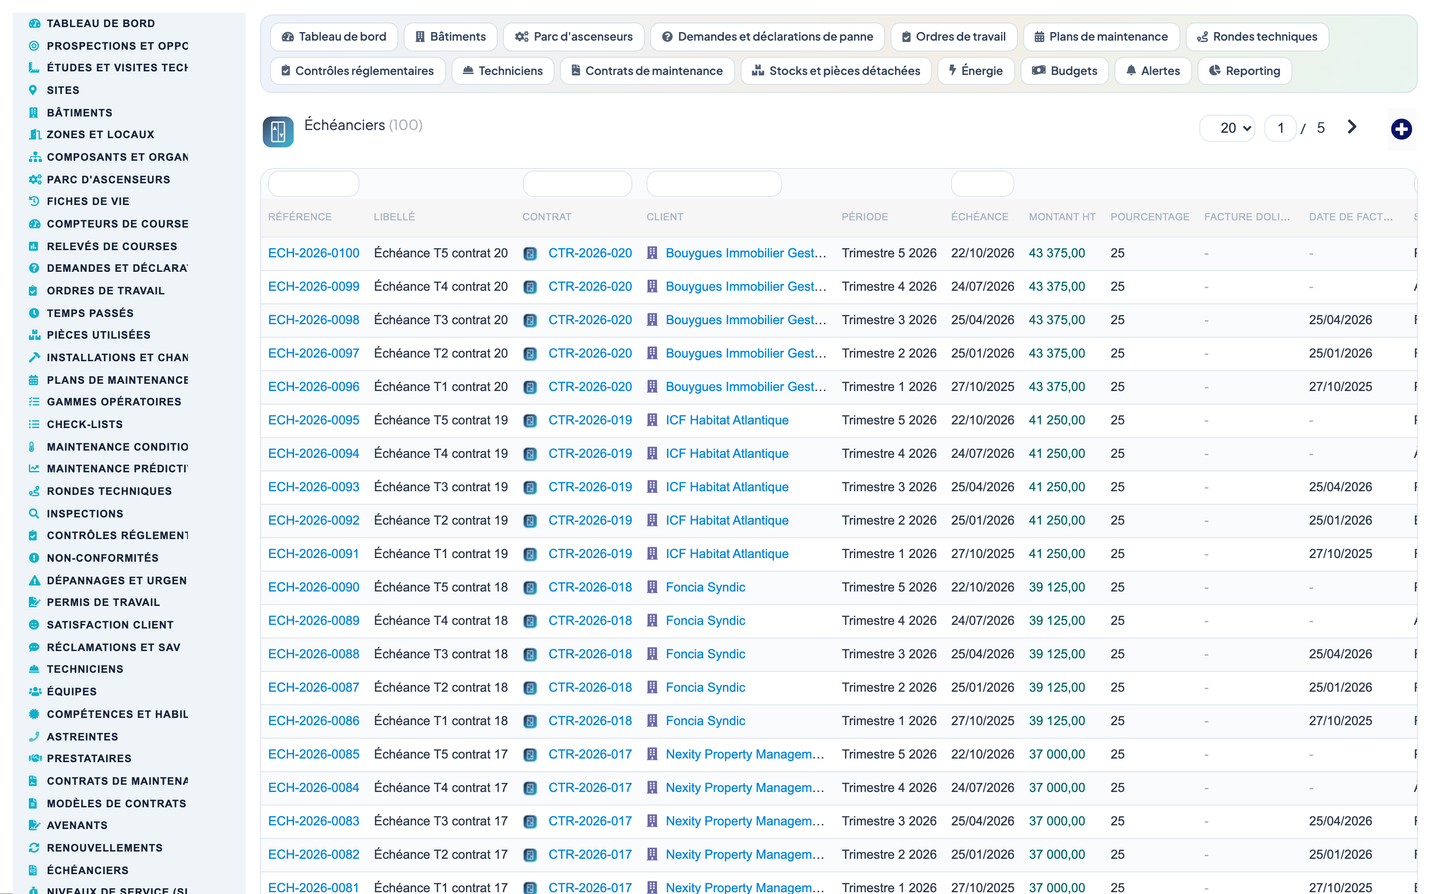The image size is (1445, 894).
Task: Open échéance ECH-2026-0100 reference link
Action: (314, 254)
